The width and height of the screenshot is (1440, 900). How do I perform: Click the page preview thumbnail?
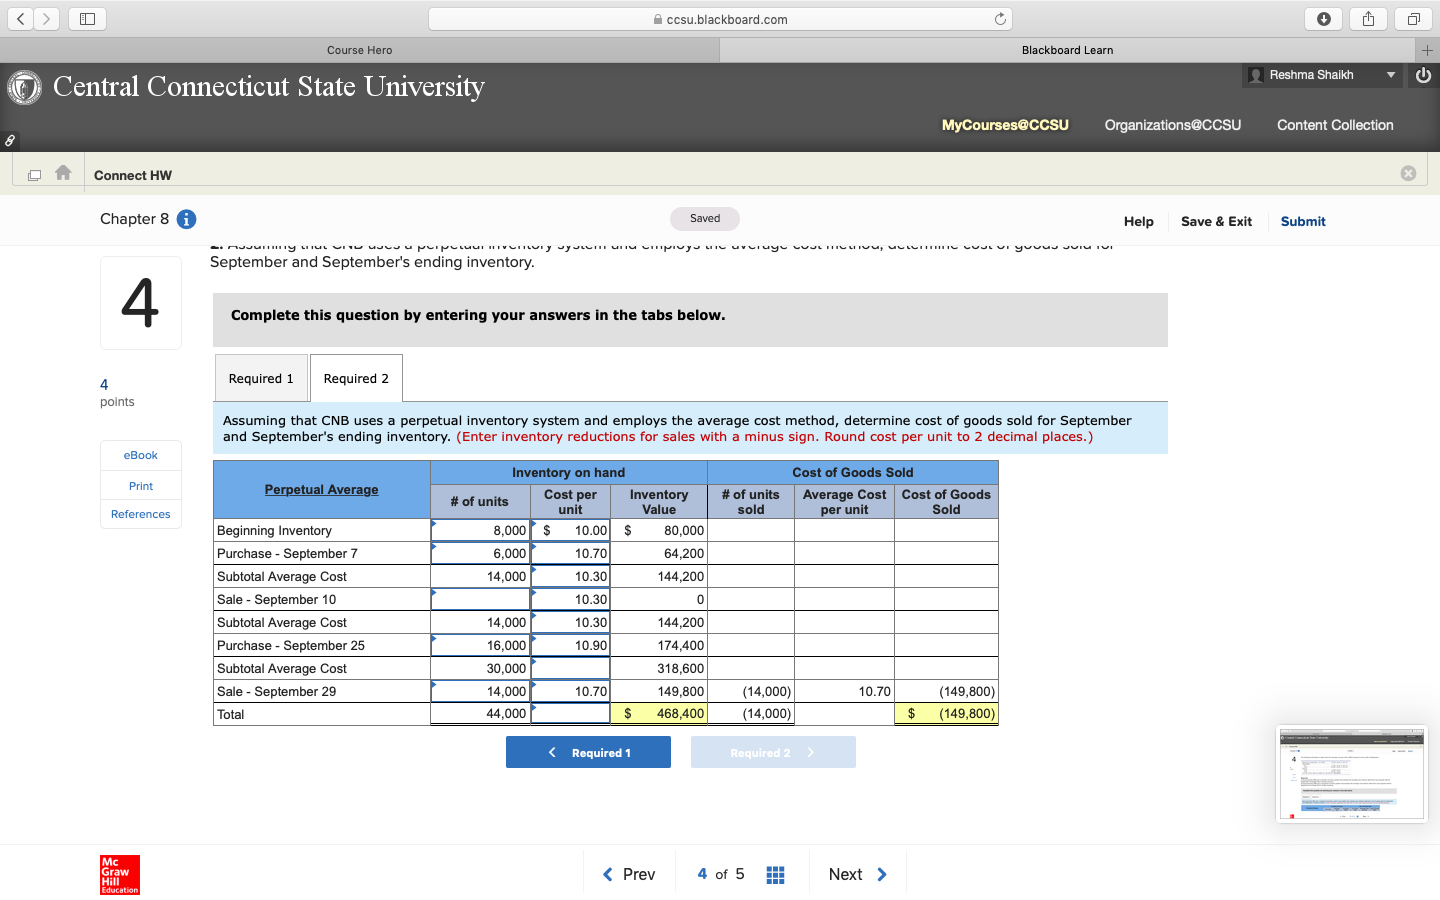[1351, 773]
